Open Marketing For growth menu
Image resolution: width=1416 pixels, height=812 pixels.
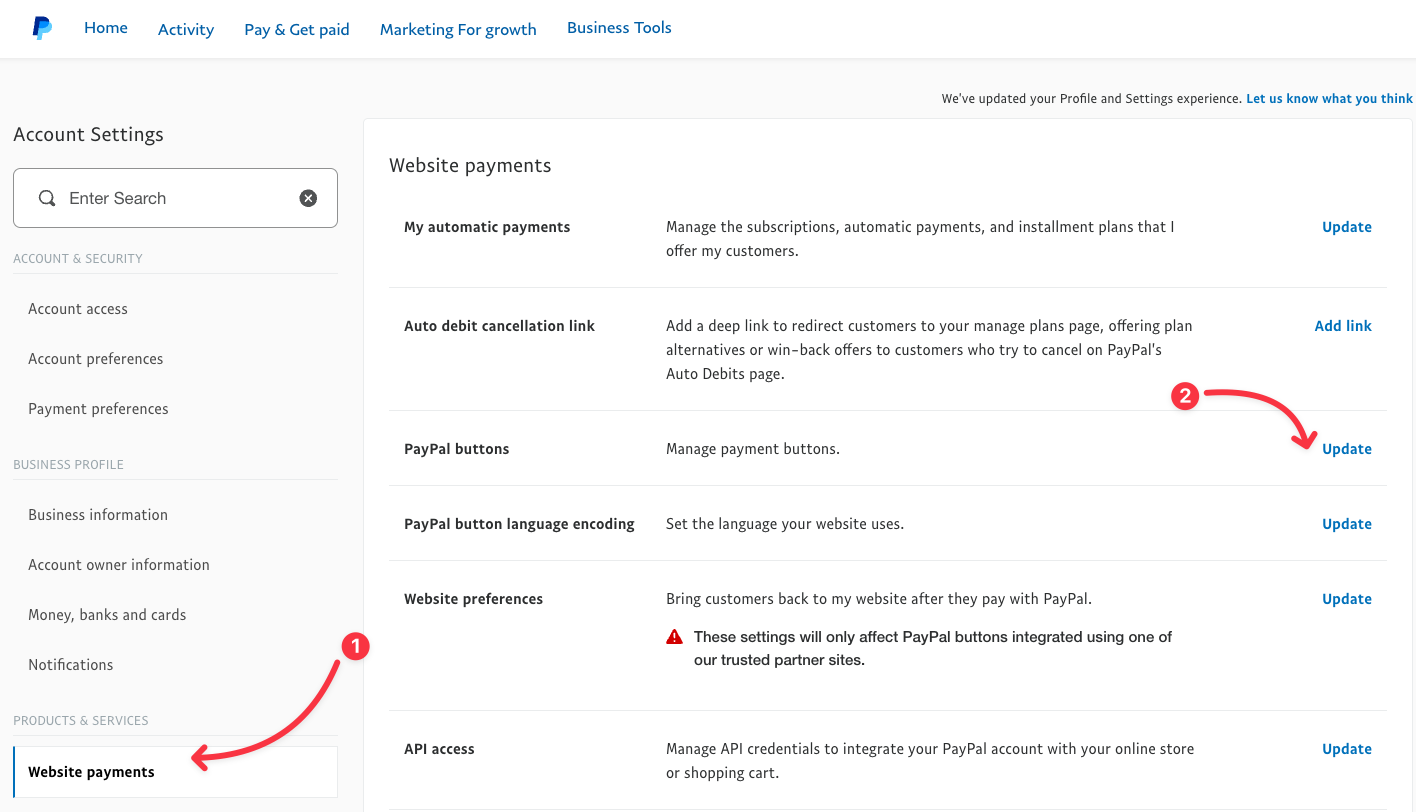(458, 29)
